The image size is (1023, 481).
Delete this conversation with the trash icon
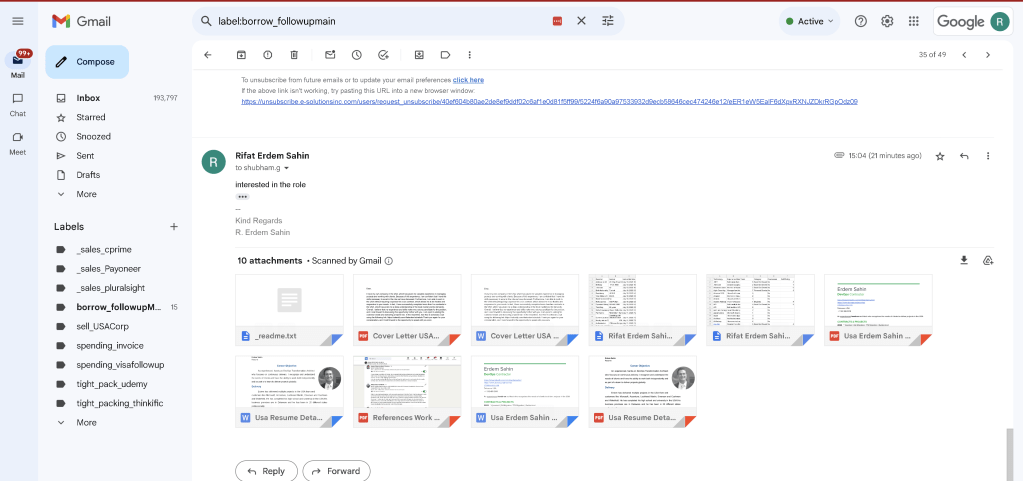coord(294,55)
